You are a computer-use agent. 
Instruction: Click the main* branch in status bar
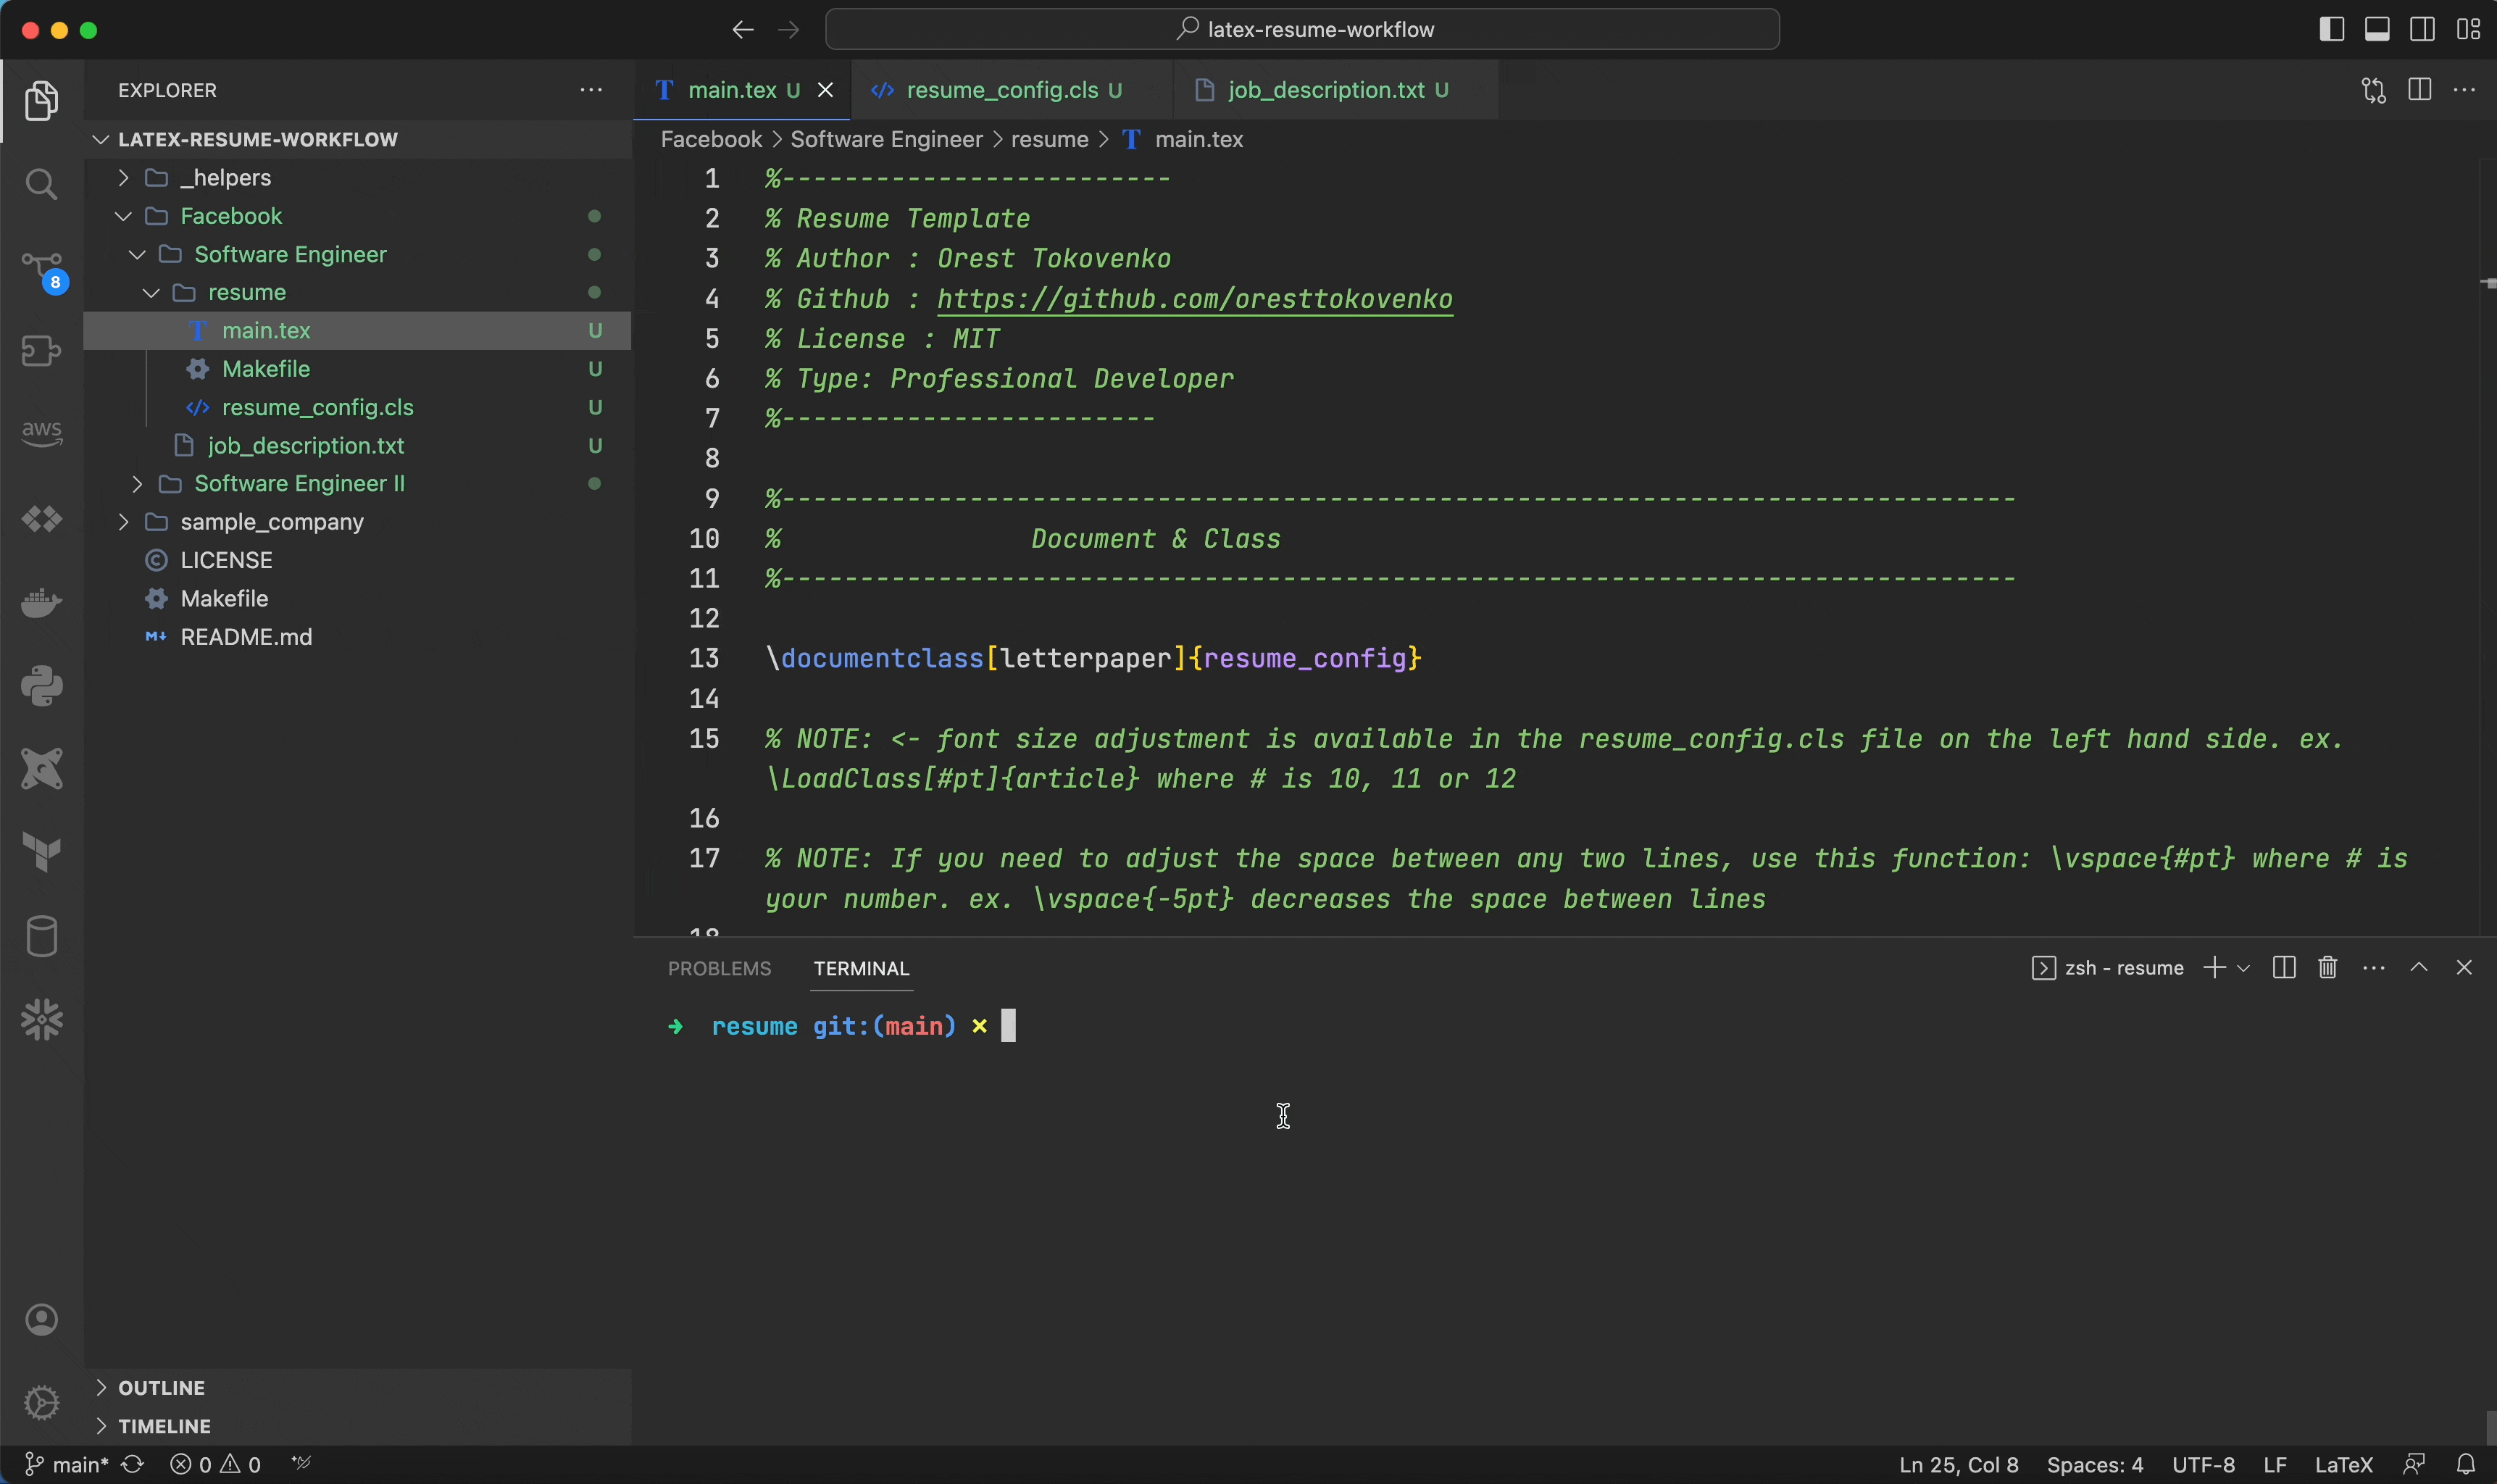pos(66,1464)
